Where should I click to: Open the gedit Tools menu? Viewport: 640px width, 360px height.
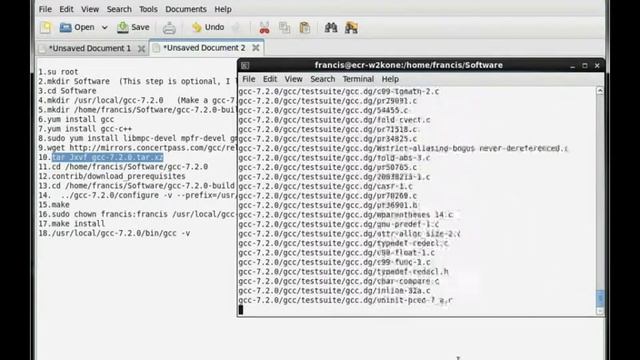(x=148, y=9)
